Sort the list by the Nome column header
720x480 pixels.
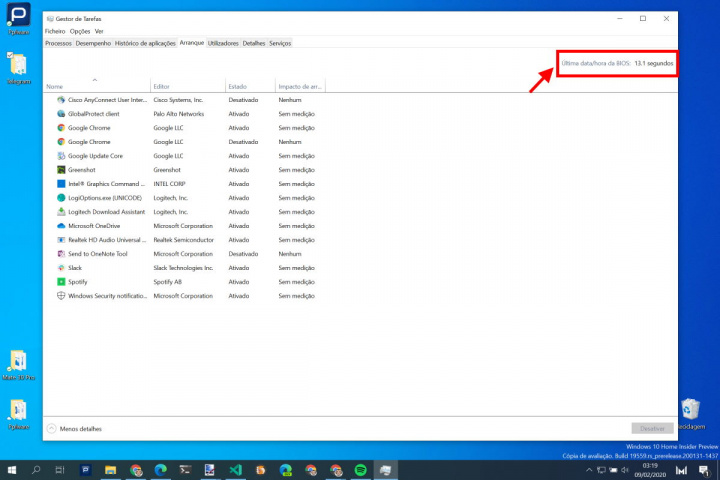coord(54,87)
